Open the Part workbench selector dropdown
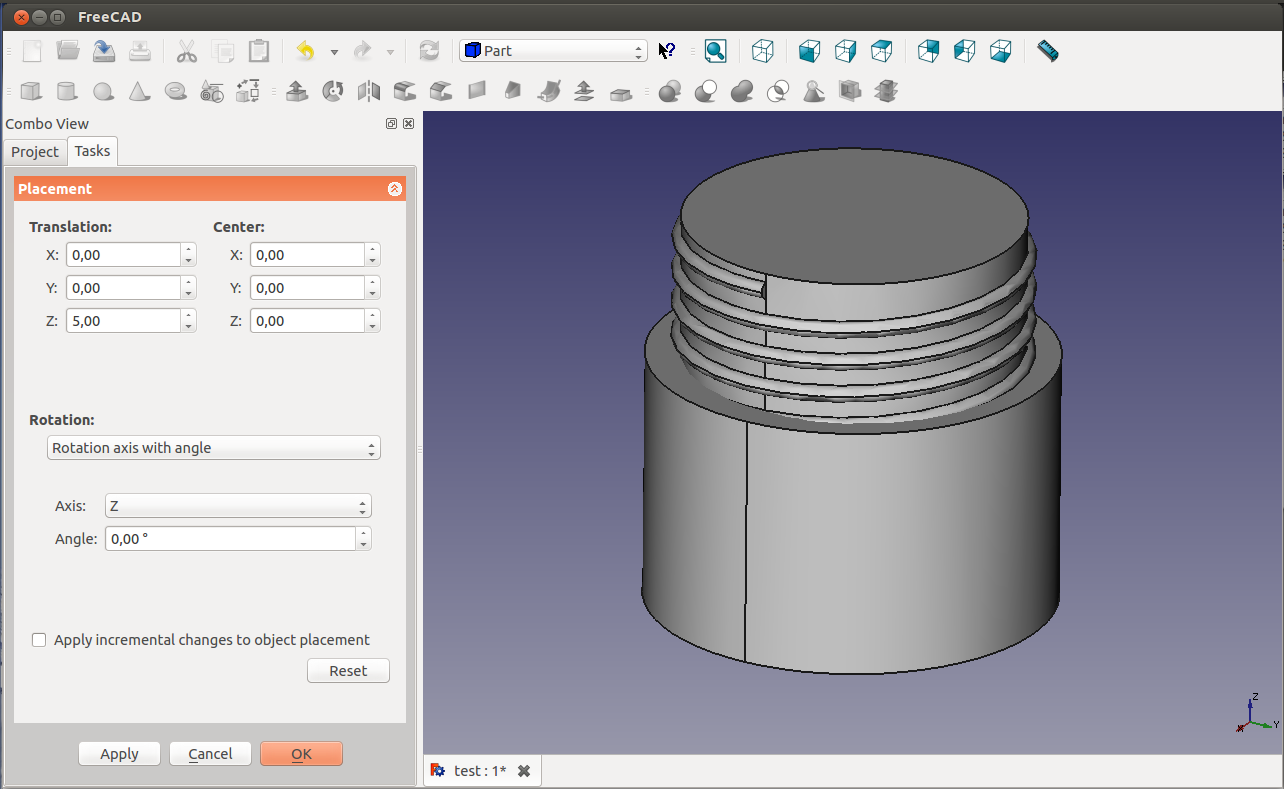 pos(553,51)
